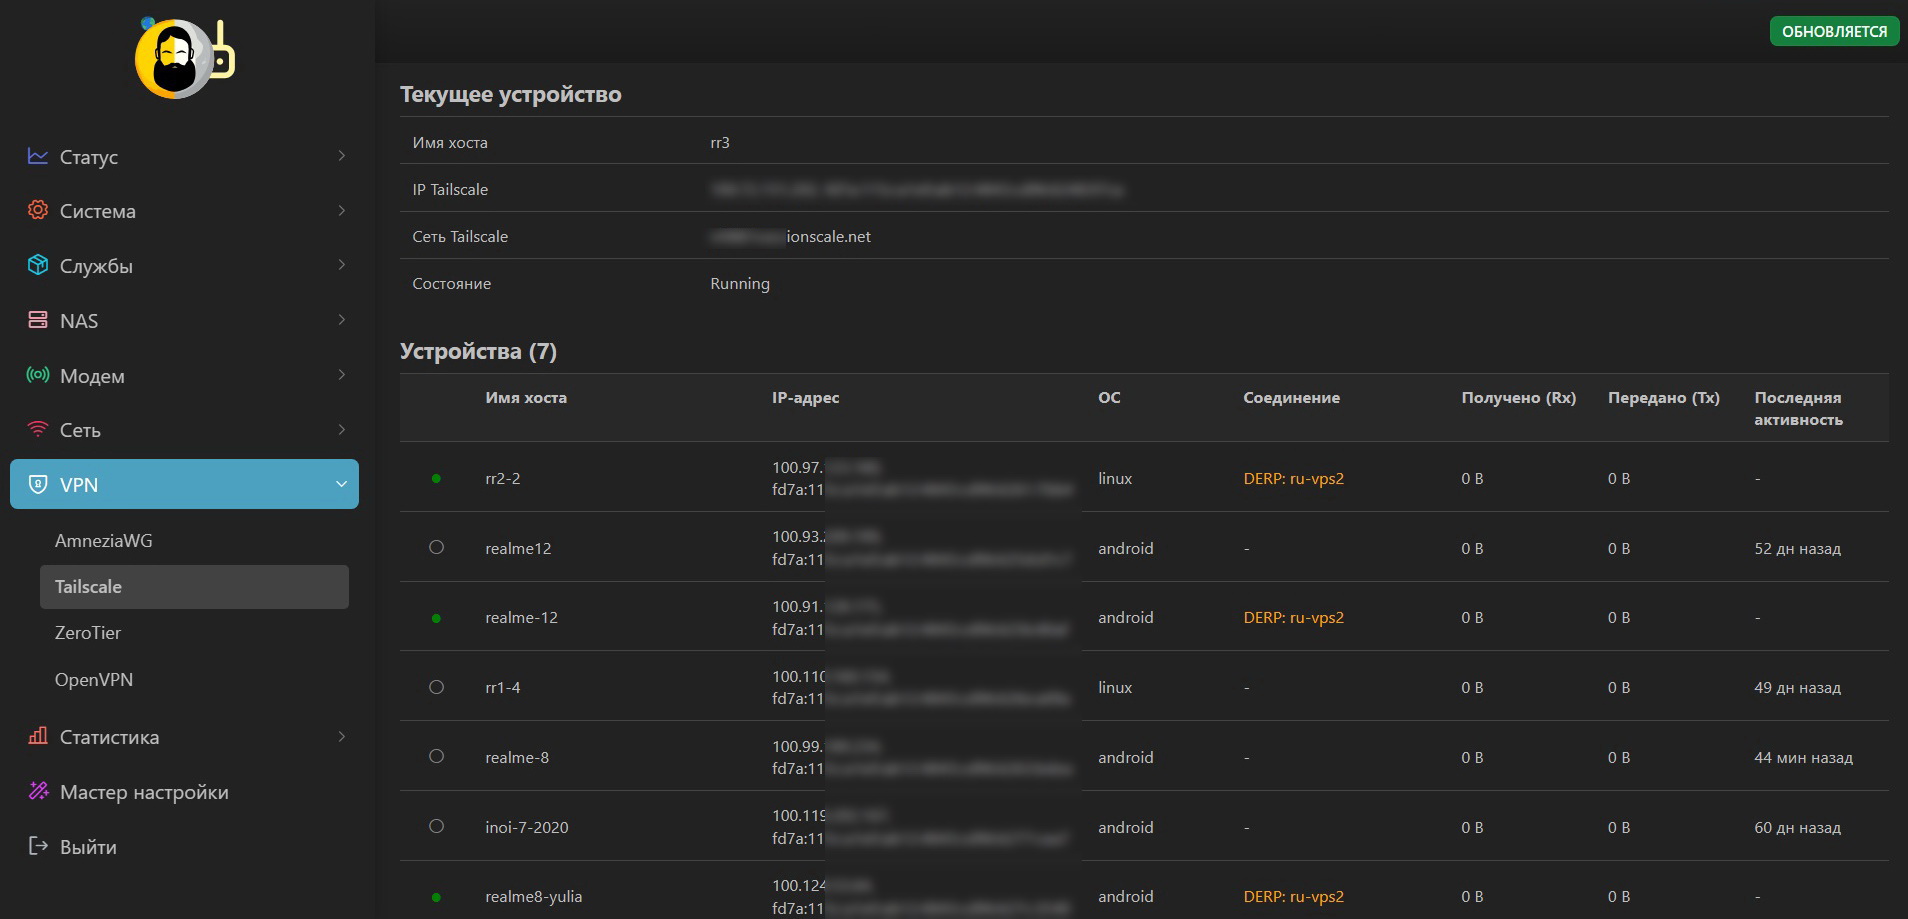Collapse the VPN menu chevron
This screenshot has width=1908, height=919.
341,484
